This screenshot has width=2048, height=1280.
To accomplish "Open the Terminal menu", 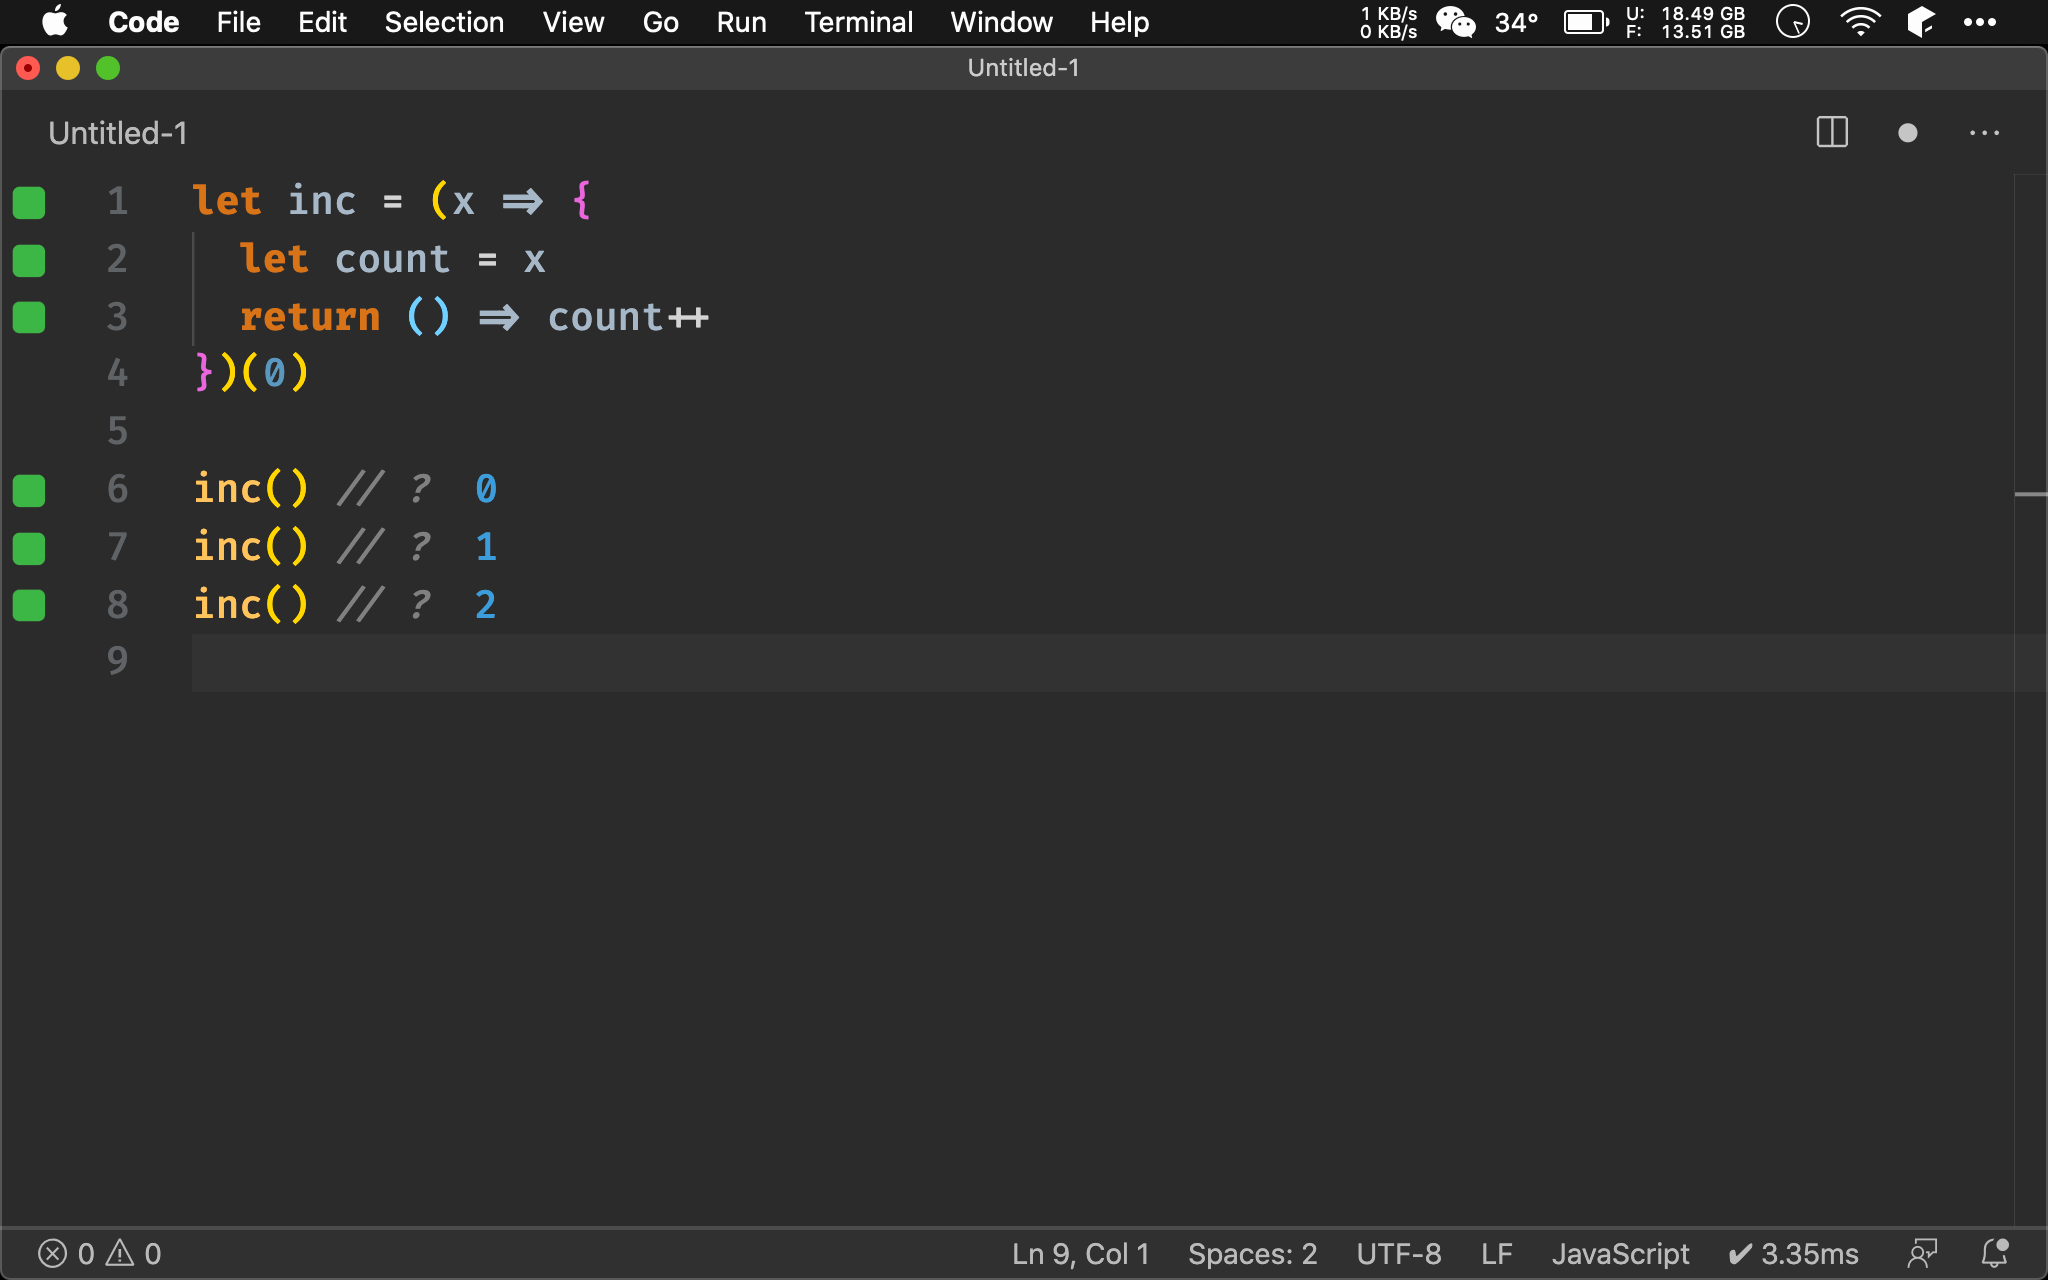I will click(858, 22).
